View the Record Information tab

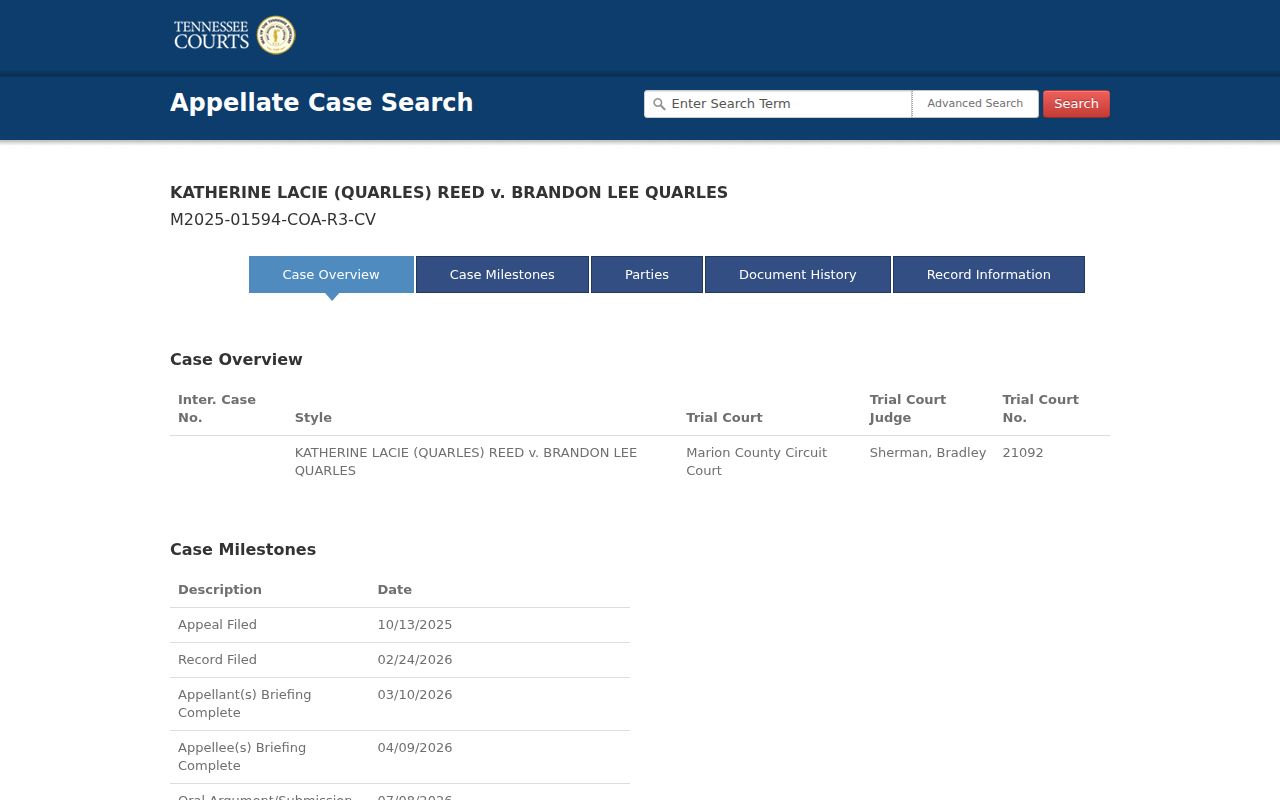[989, 274]
